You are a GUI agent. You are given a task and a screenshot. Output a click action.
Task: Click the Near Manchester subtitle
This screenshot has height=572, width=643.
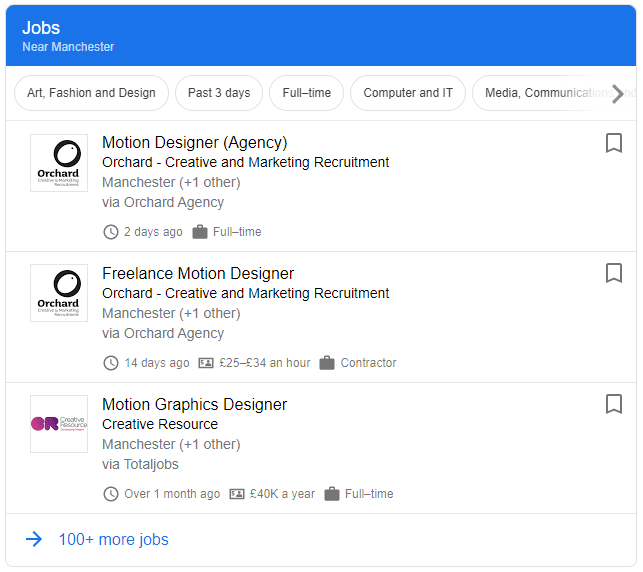(68, 47)
